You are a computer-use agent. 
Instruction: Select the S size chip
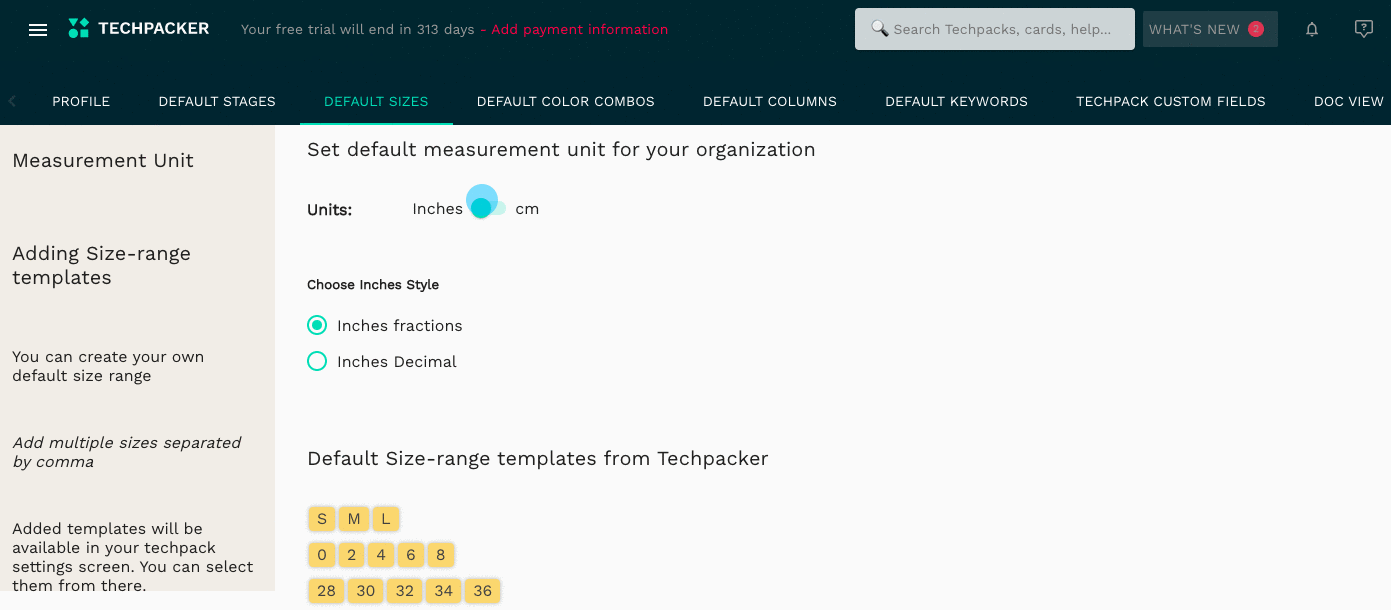[321, 519]
